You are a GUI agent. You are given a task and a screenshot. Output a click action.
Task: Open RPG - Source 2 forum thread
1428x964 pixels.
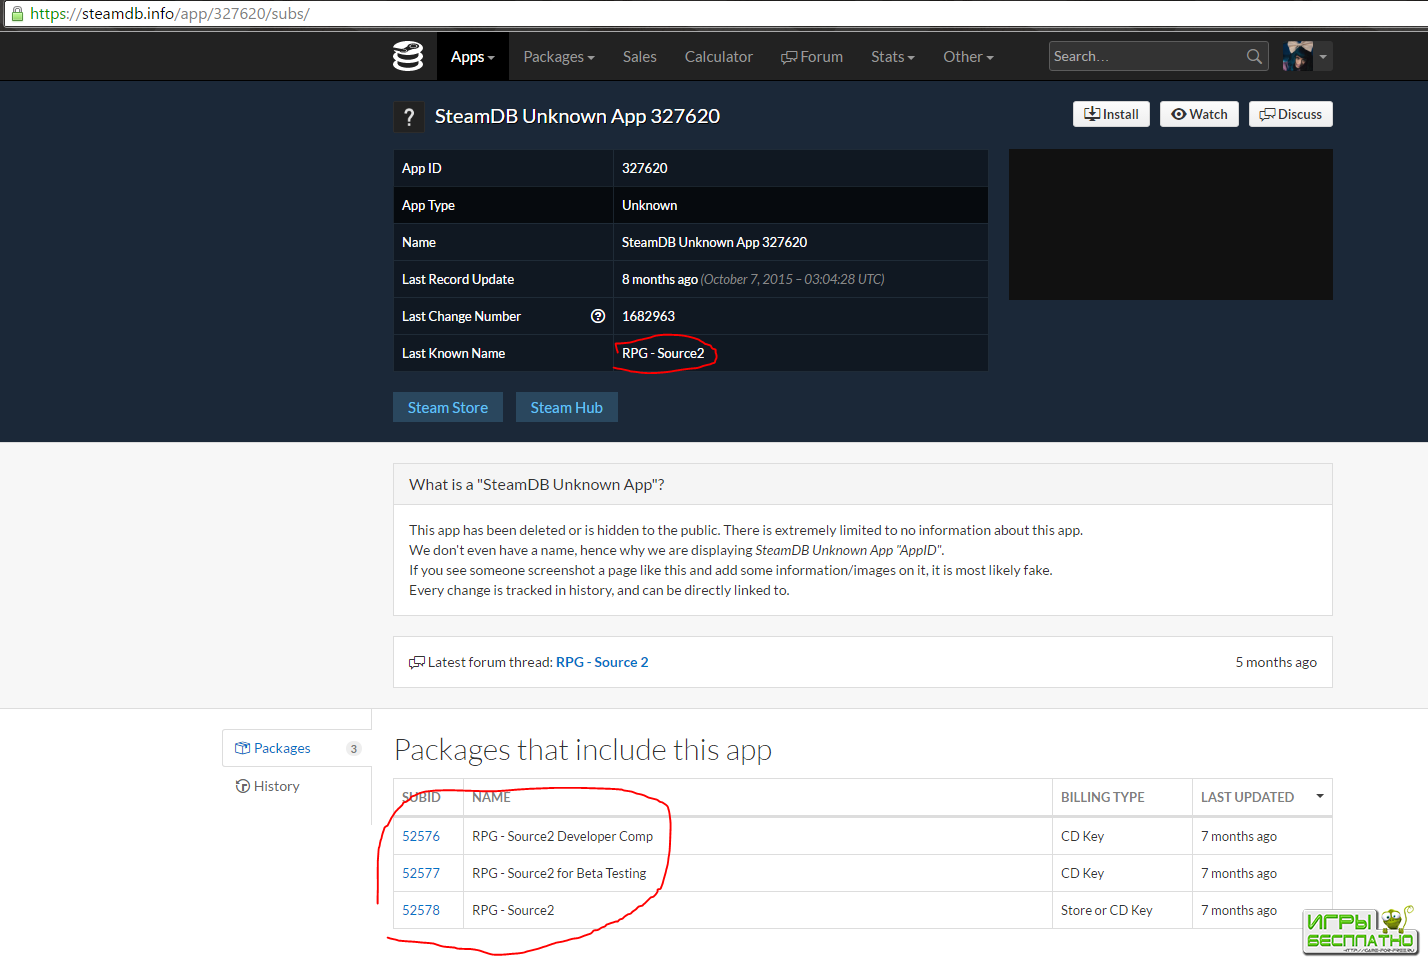[602, 662]
